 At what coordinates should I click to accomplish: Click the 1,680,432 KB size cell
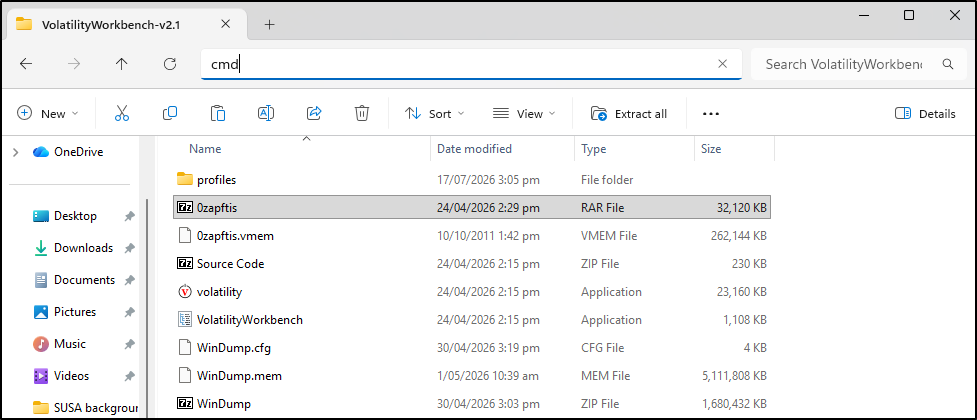tap(735, 404)
